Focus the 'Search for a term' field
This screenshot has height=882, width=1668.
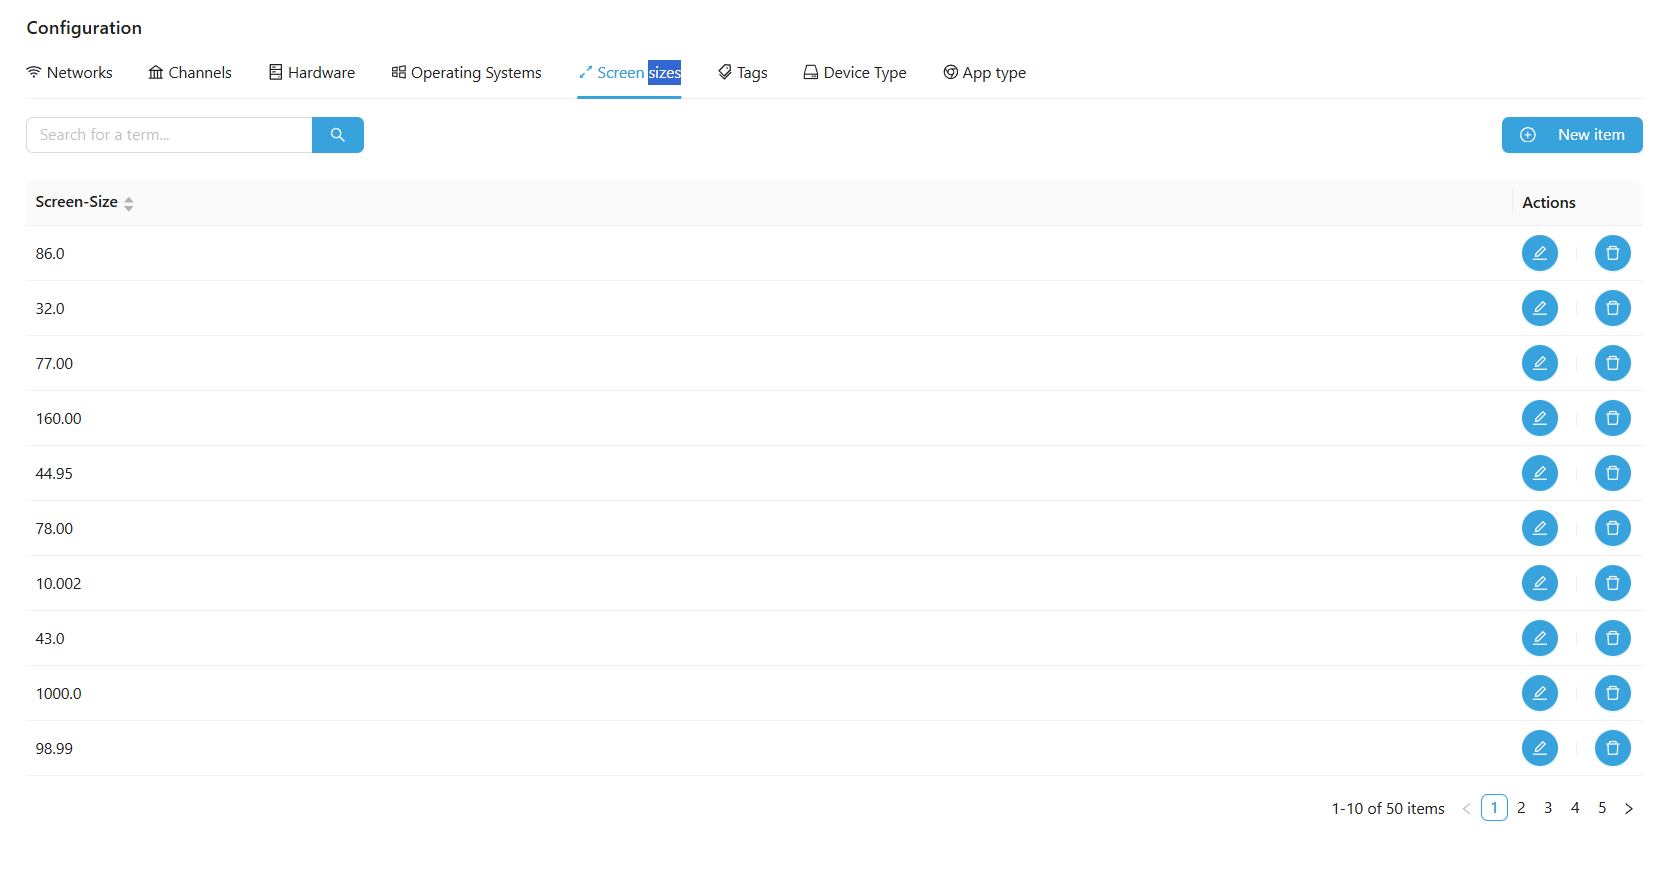[169, 135]
